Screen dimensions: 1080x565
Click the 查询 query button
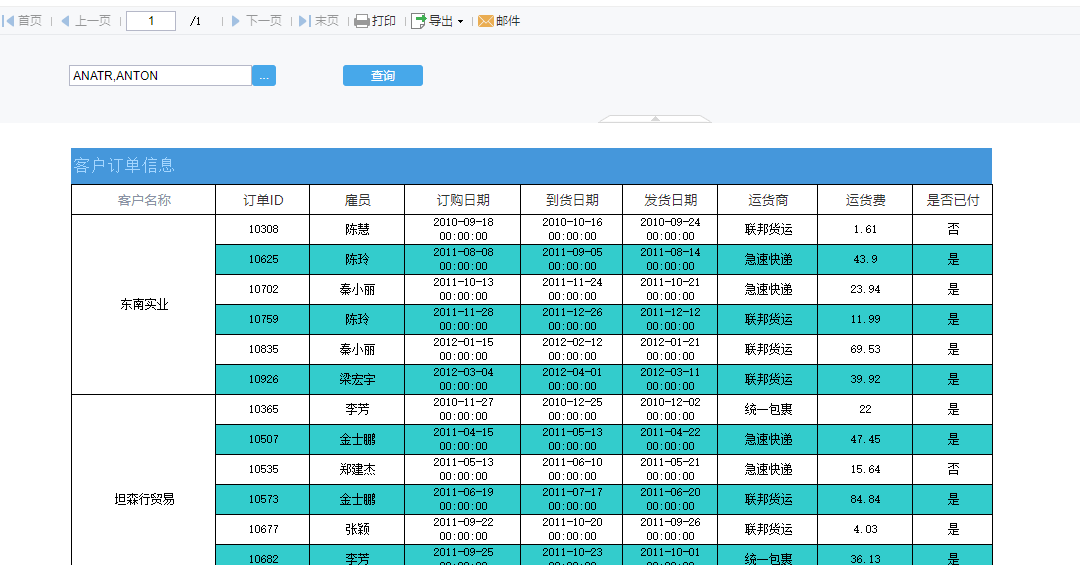pos(383,76)
